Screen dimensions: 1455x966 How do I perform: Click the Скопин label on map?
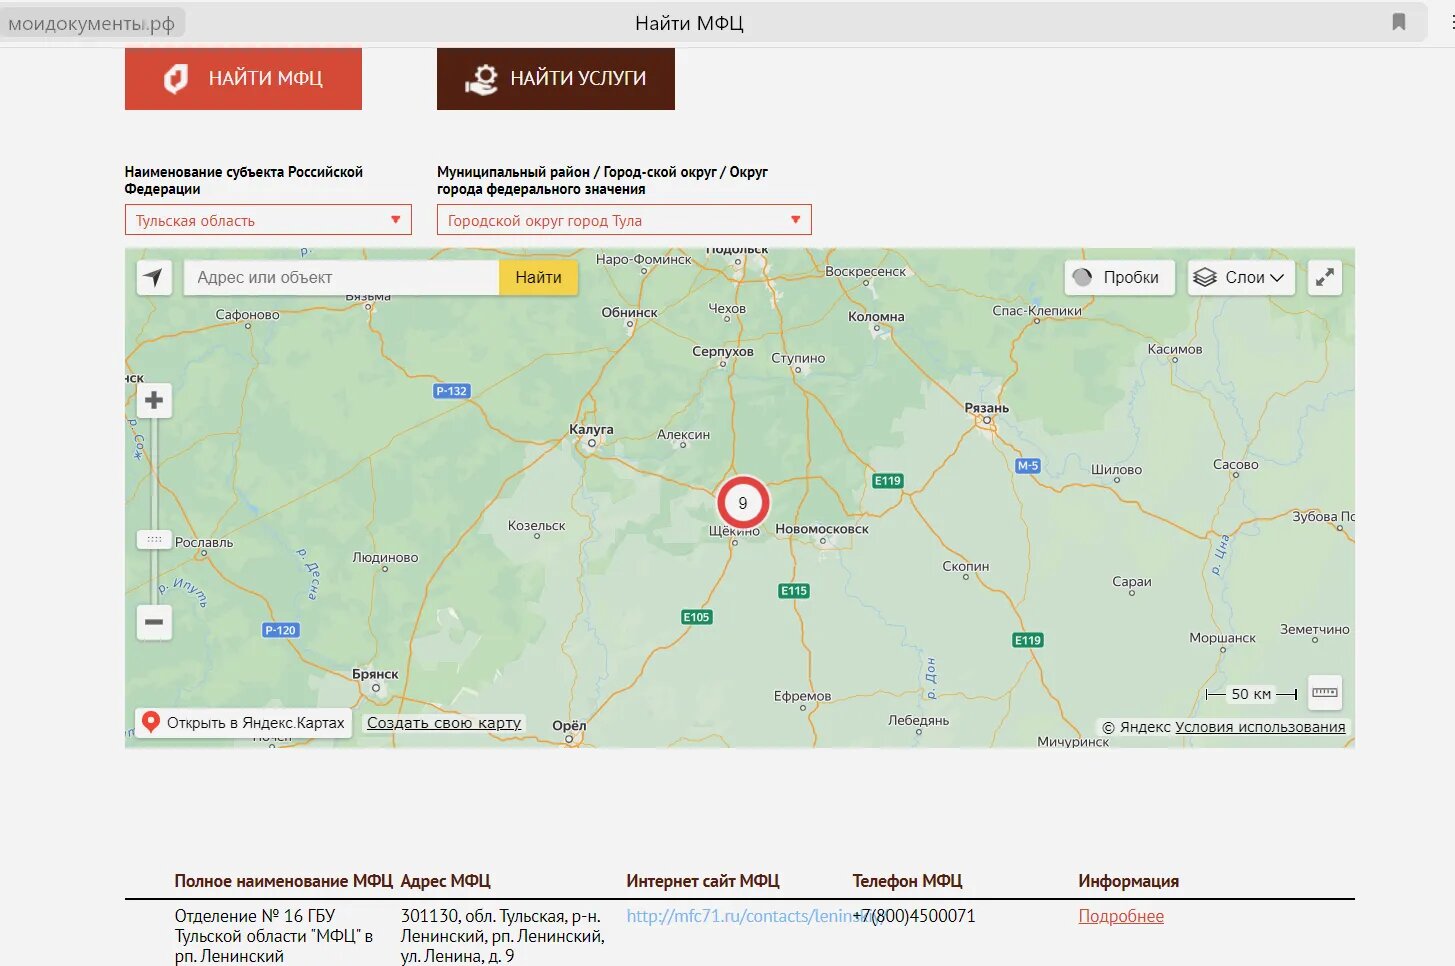pyautogui.click(x=965, y=566)
